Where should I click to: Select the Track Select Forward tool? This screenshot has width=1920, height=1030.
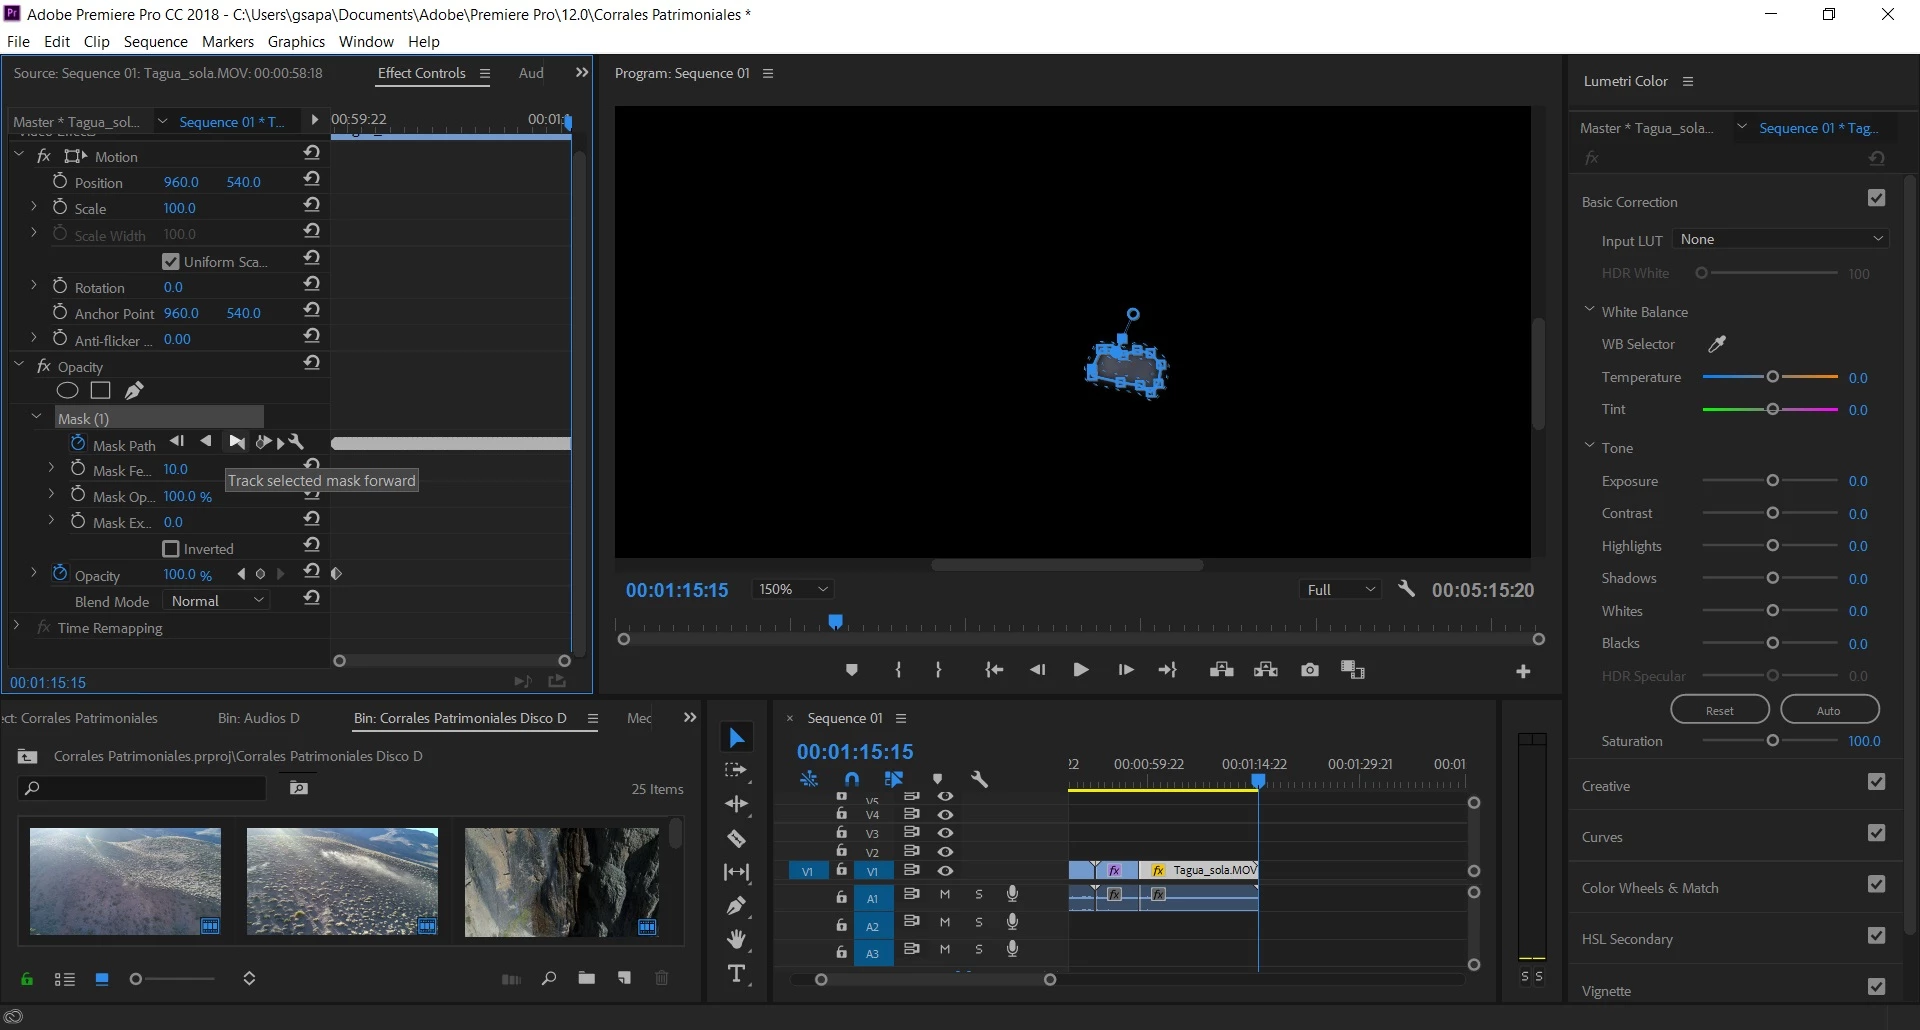tap(737, 771)
